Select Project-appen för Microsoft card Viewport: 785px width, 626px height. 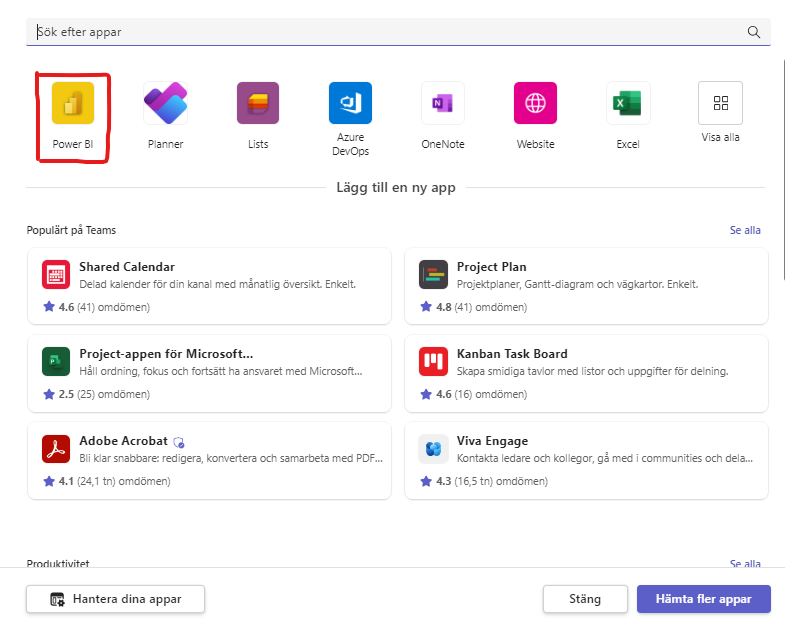[x=208, y=373]
